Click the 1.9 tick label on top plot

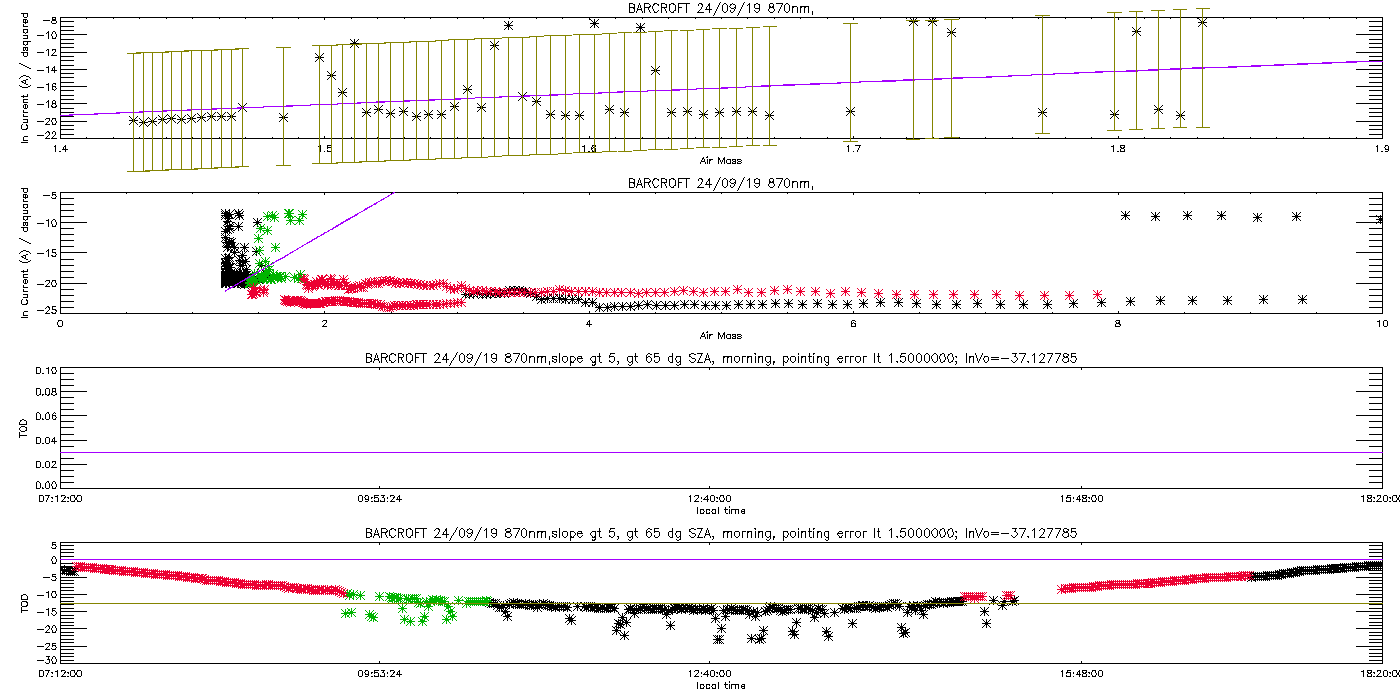click(x=1381, y=149)
